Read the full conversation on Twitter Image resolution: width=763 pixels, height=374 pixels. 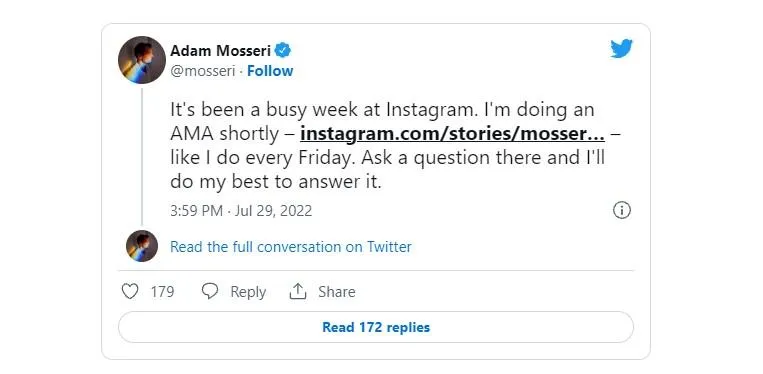coord(291,247)
